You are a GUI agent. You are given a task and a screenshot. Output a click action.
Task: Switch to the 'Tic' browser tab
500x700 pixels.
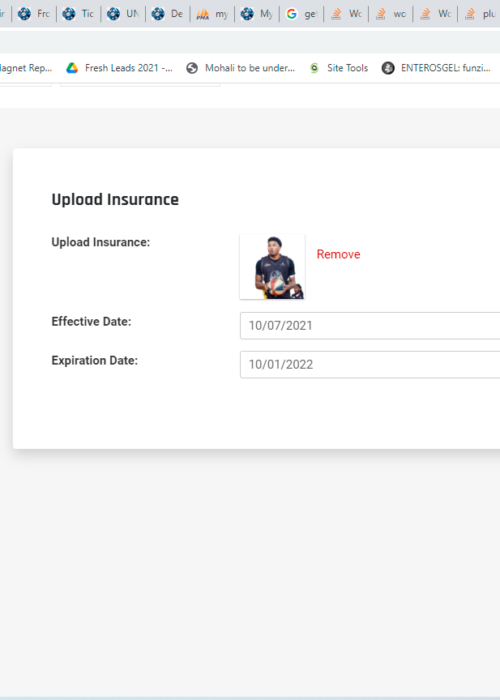click(79, 14)
